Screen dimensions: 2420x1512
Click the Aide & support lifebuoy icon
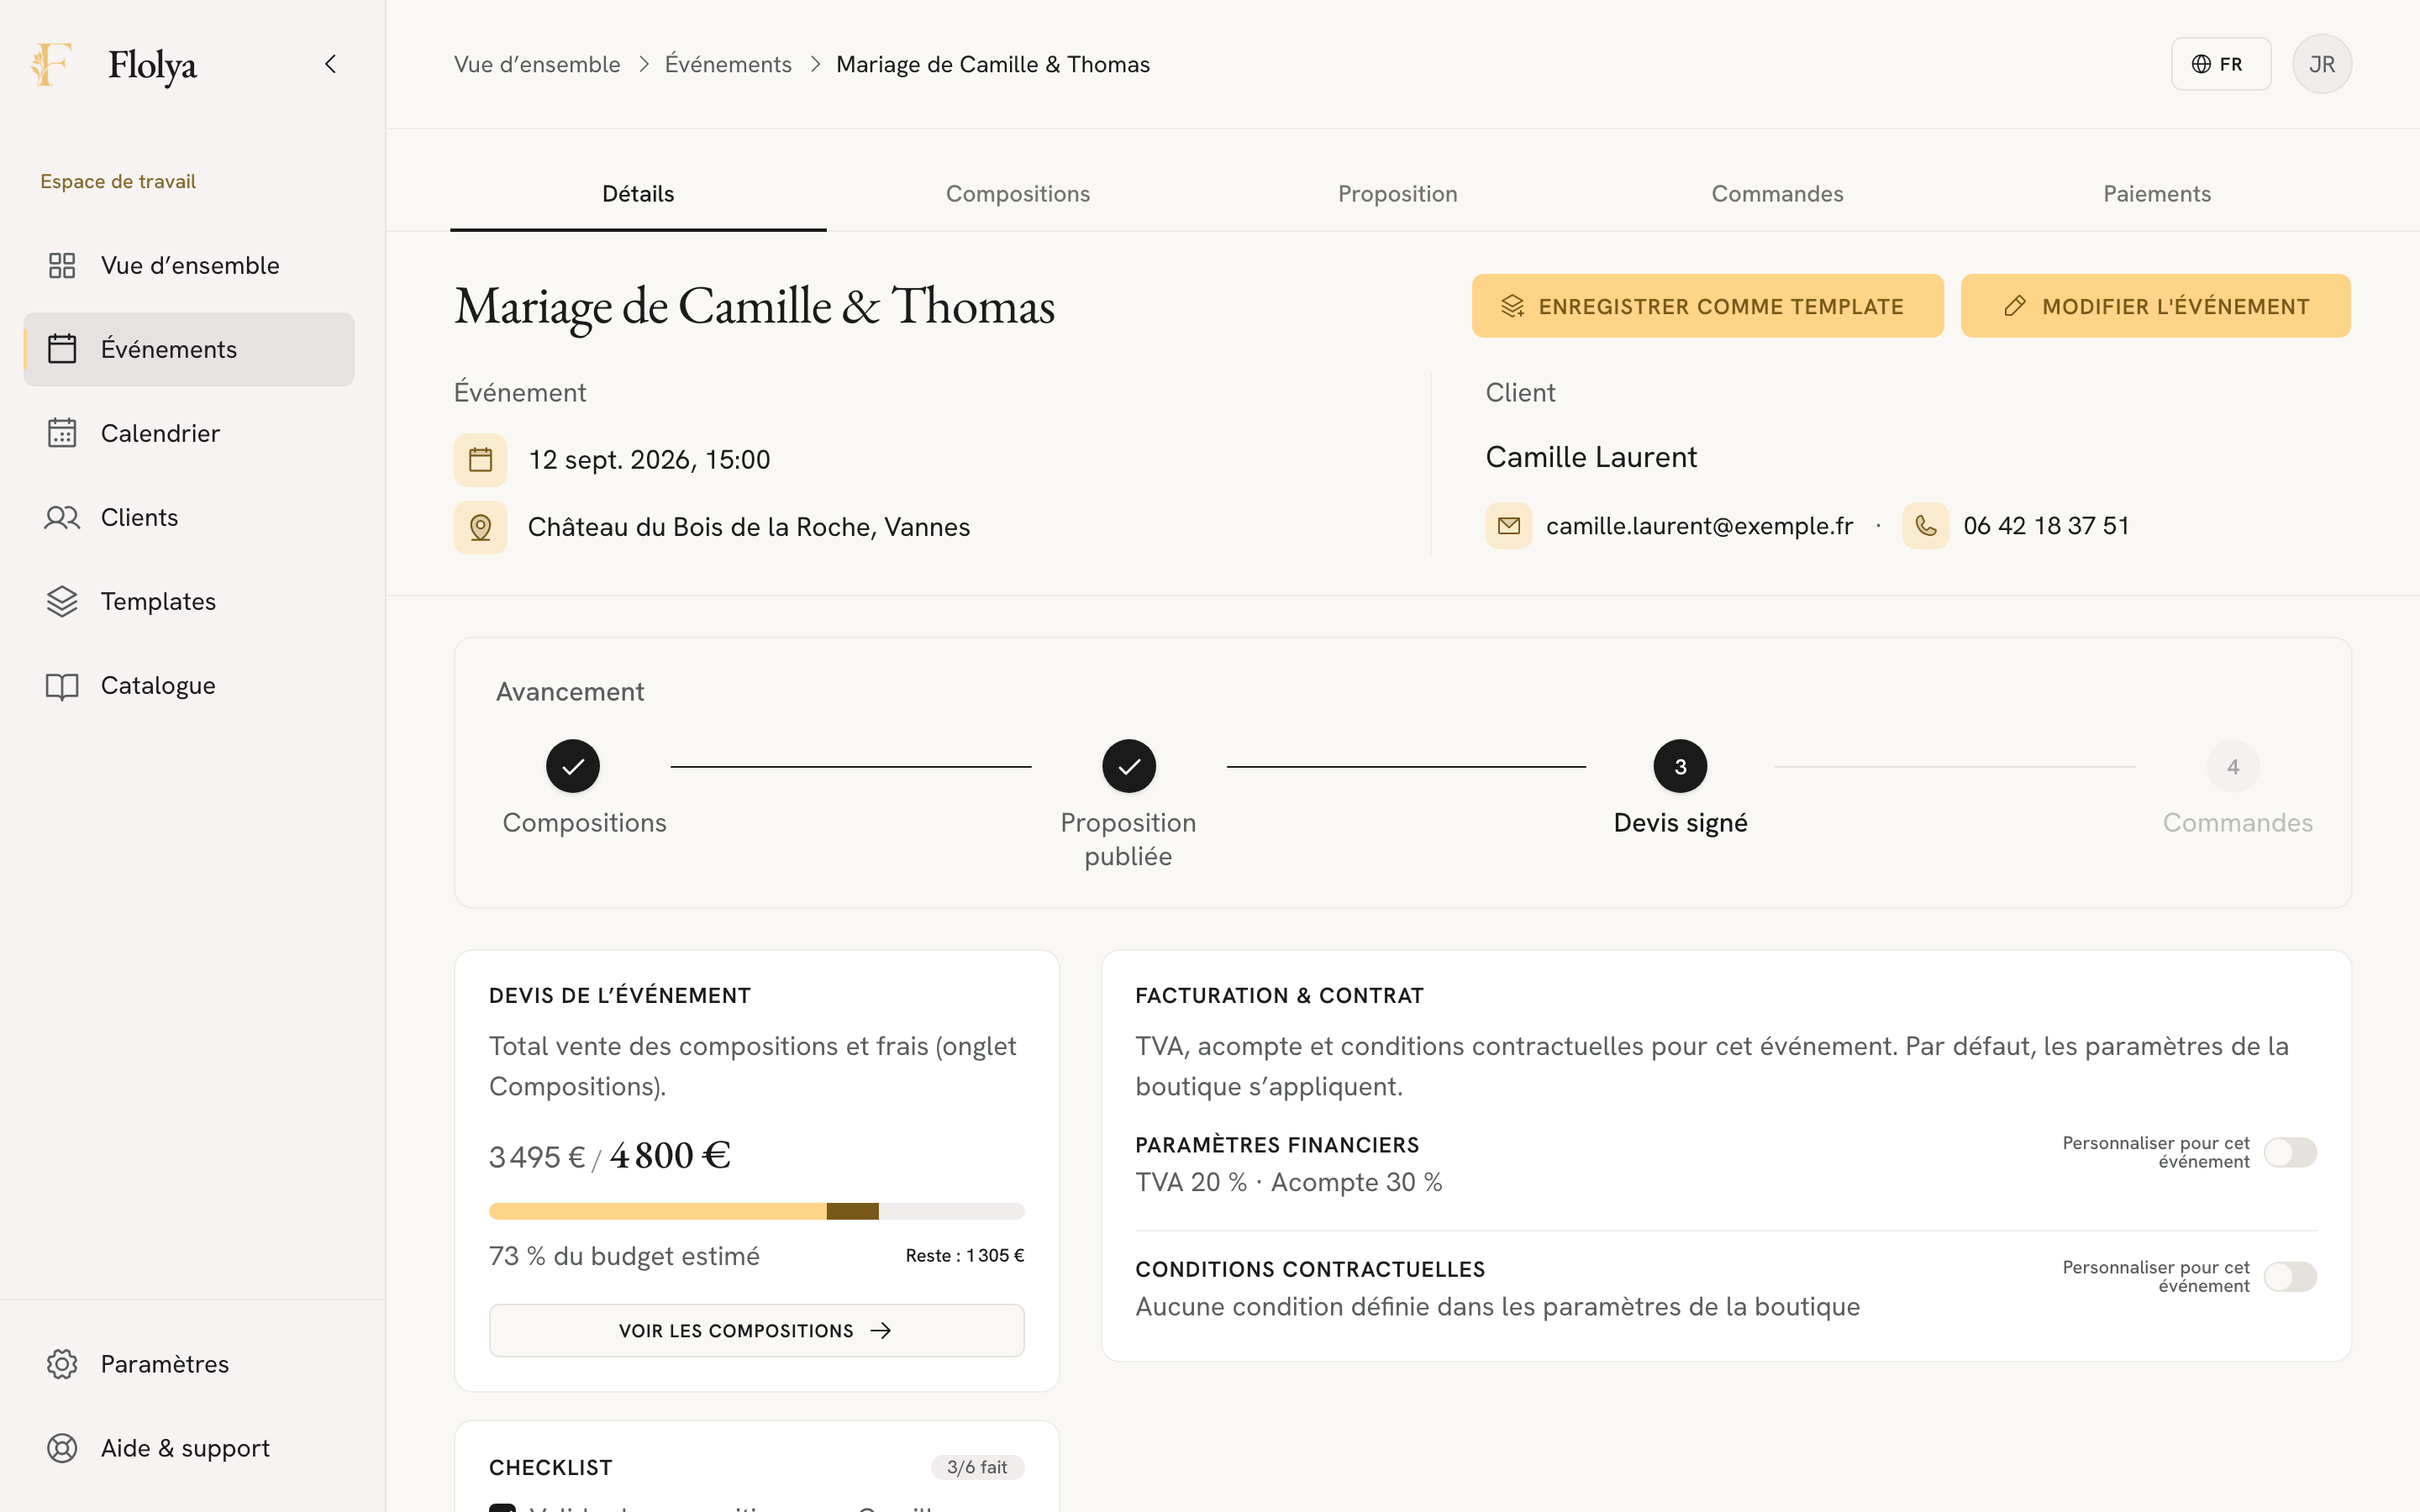pyautogui.click(x=62, y=1448)
